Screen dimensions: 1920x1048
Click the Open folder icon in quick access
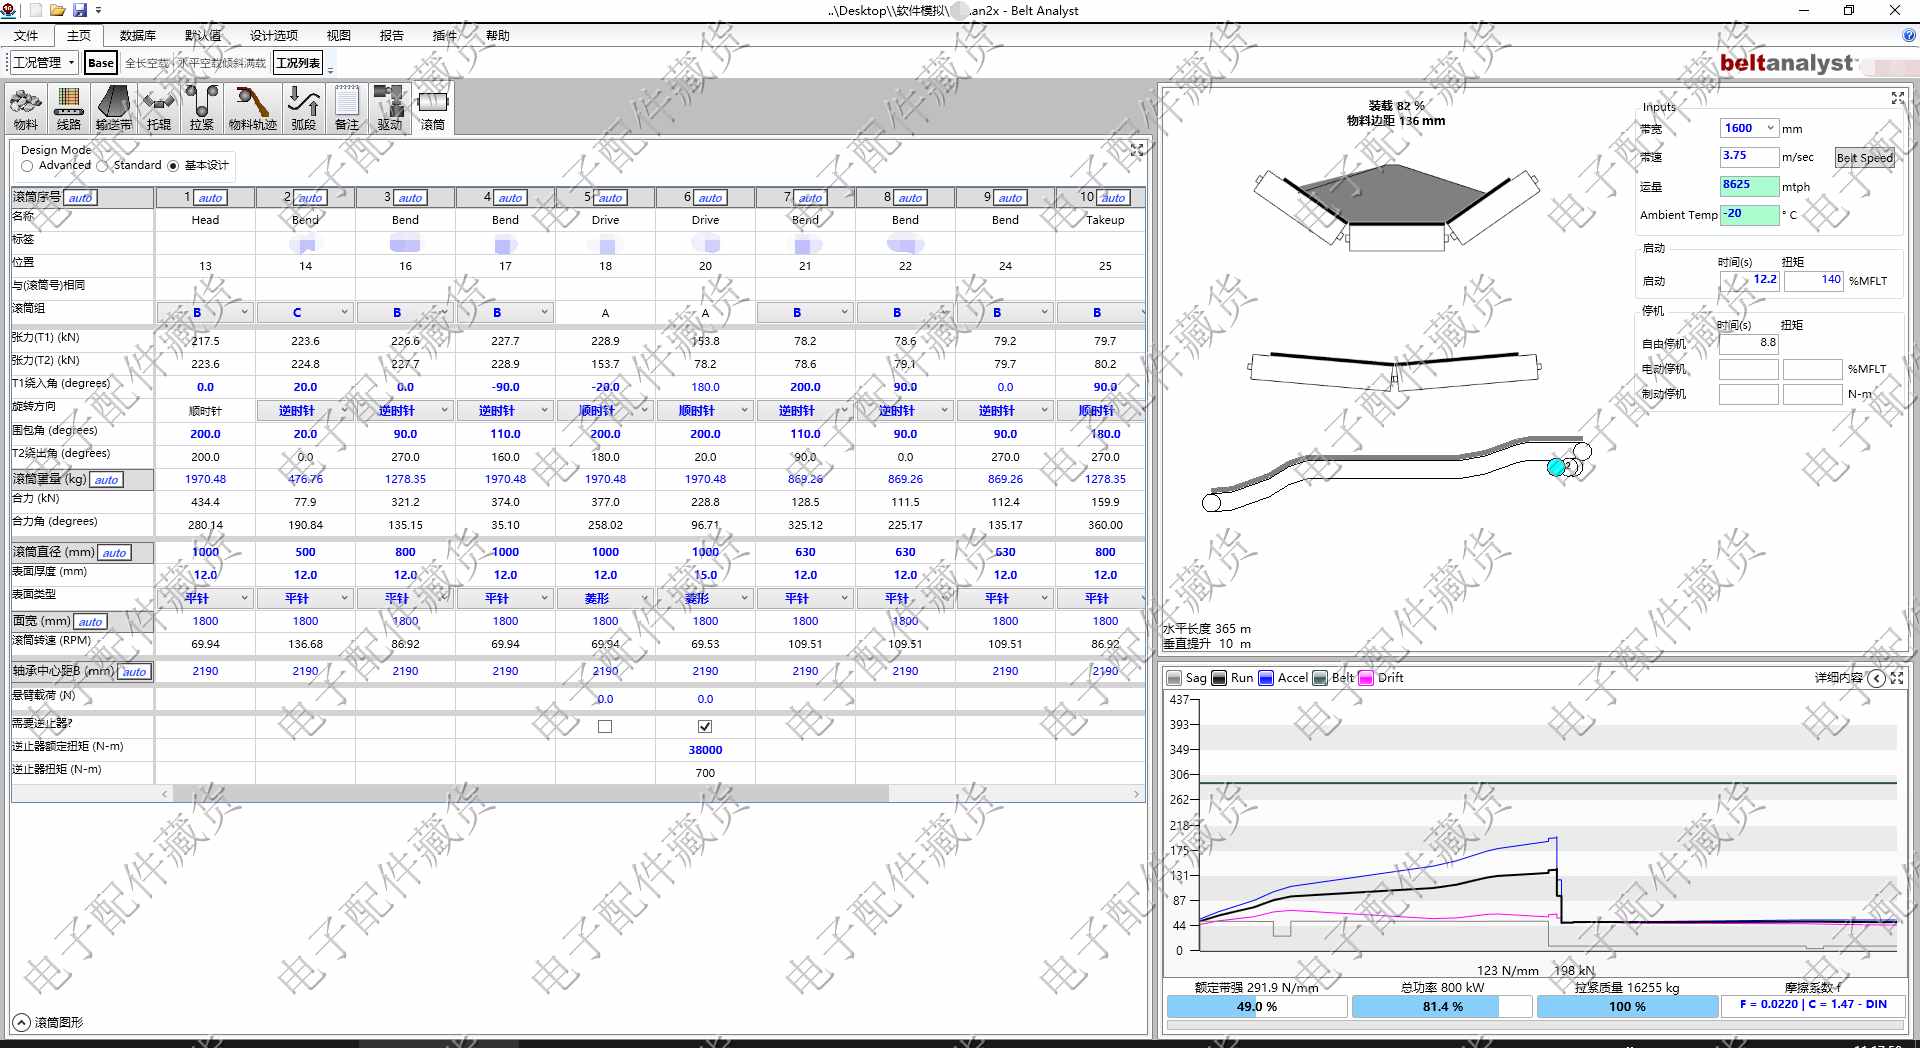tap(57, 10)
